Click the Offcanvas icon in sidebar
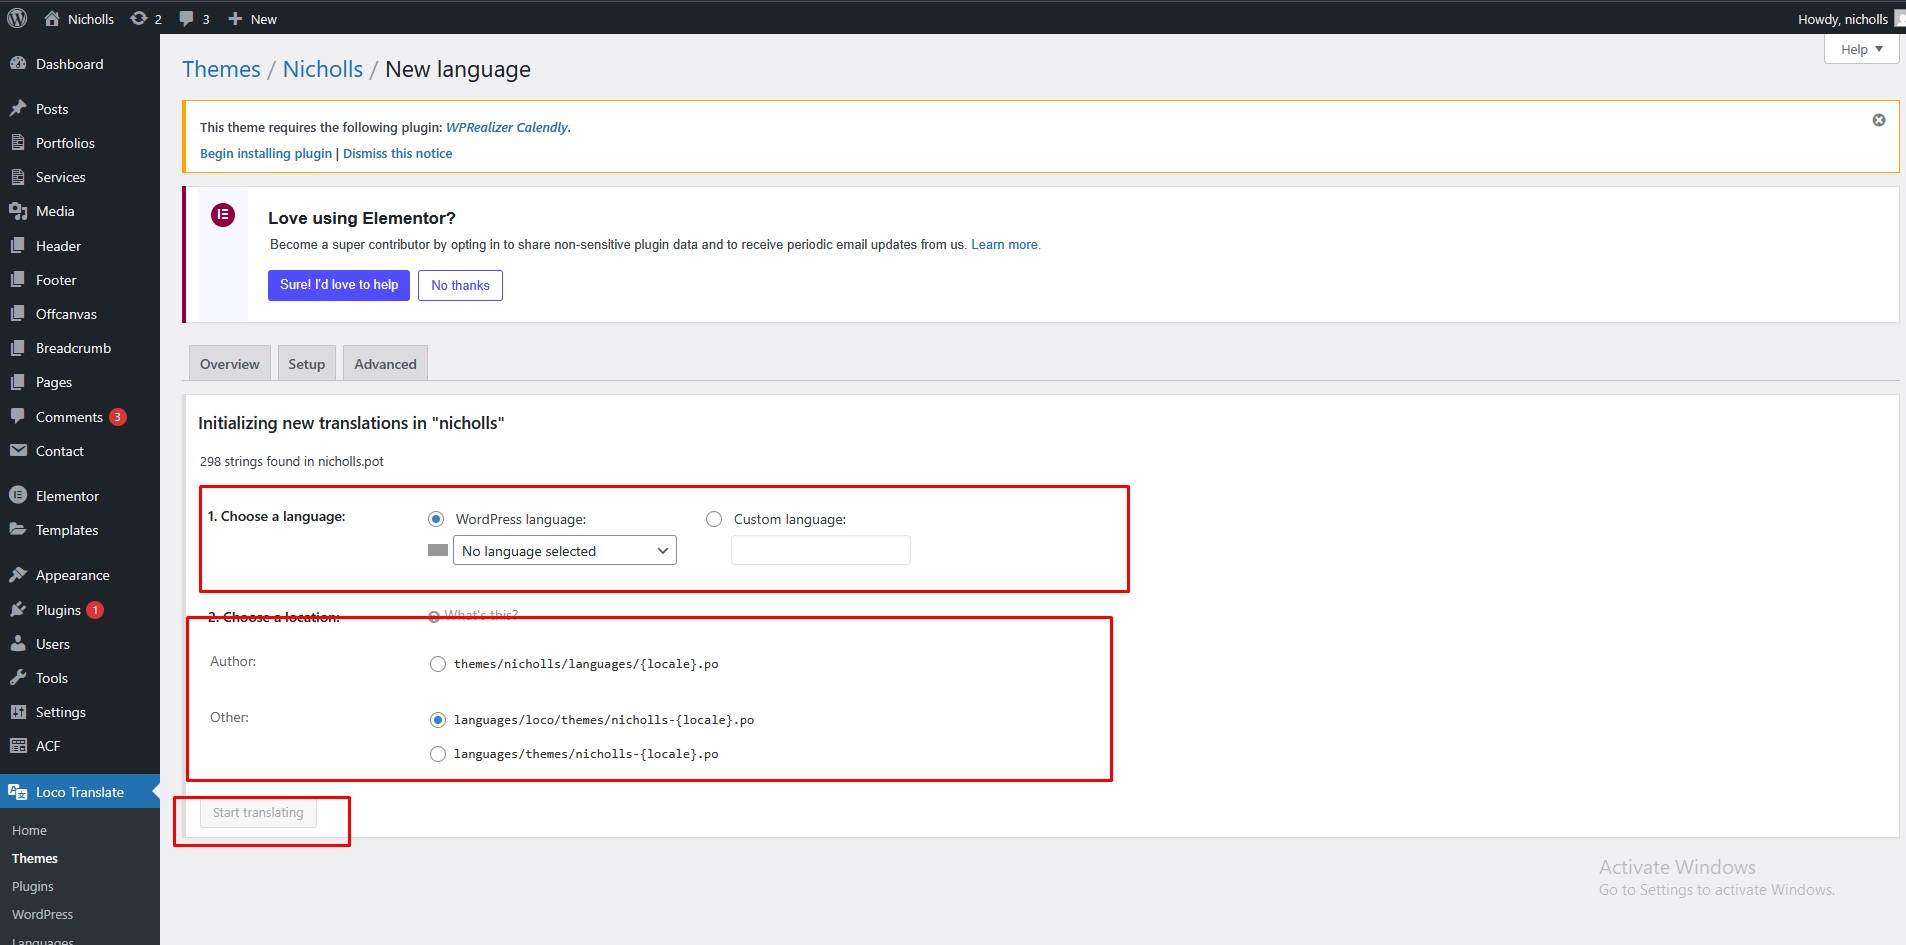 (18, 313)
